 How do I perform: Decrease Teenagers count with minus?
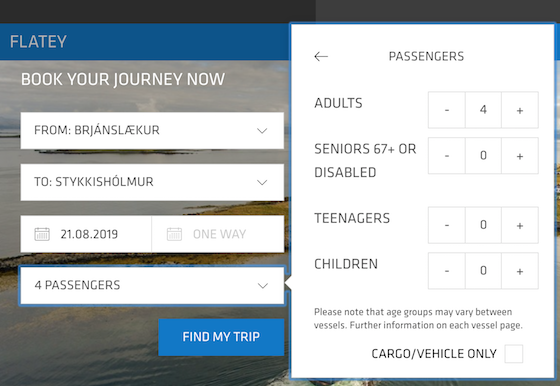447,225
